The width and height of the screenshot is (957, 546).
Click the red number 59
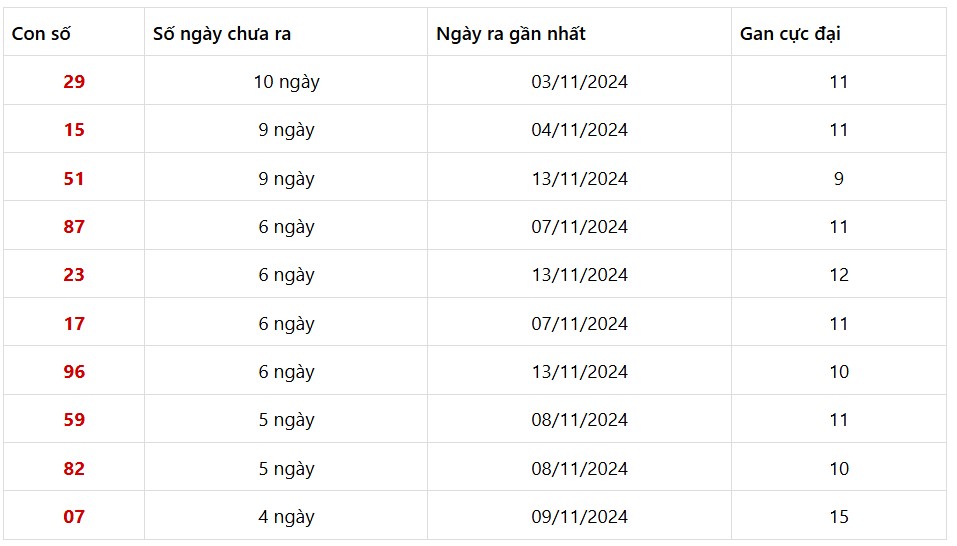(x=74, y=420)
